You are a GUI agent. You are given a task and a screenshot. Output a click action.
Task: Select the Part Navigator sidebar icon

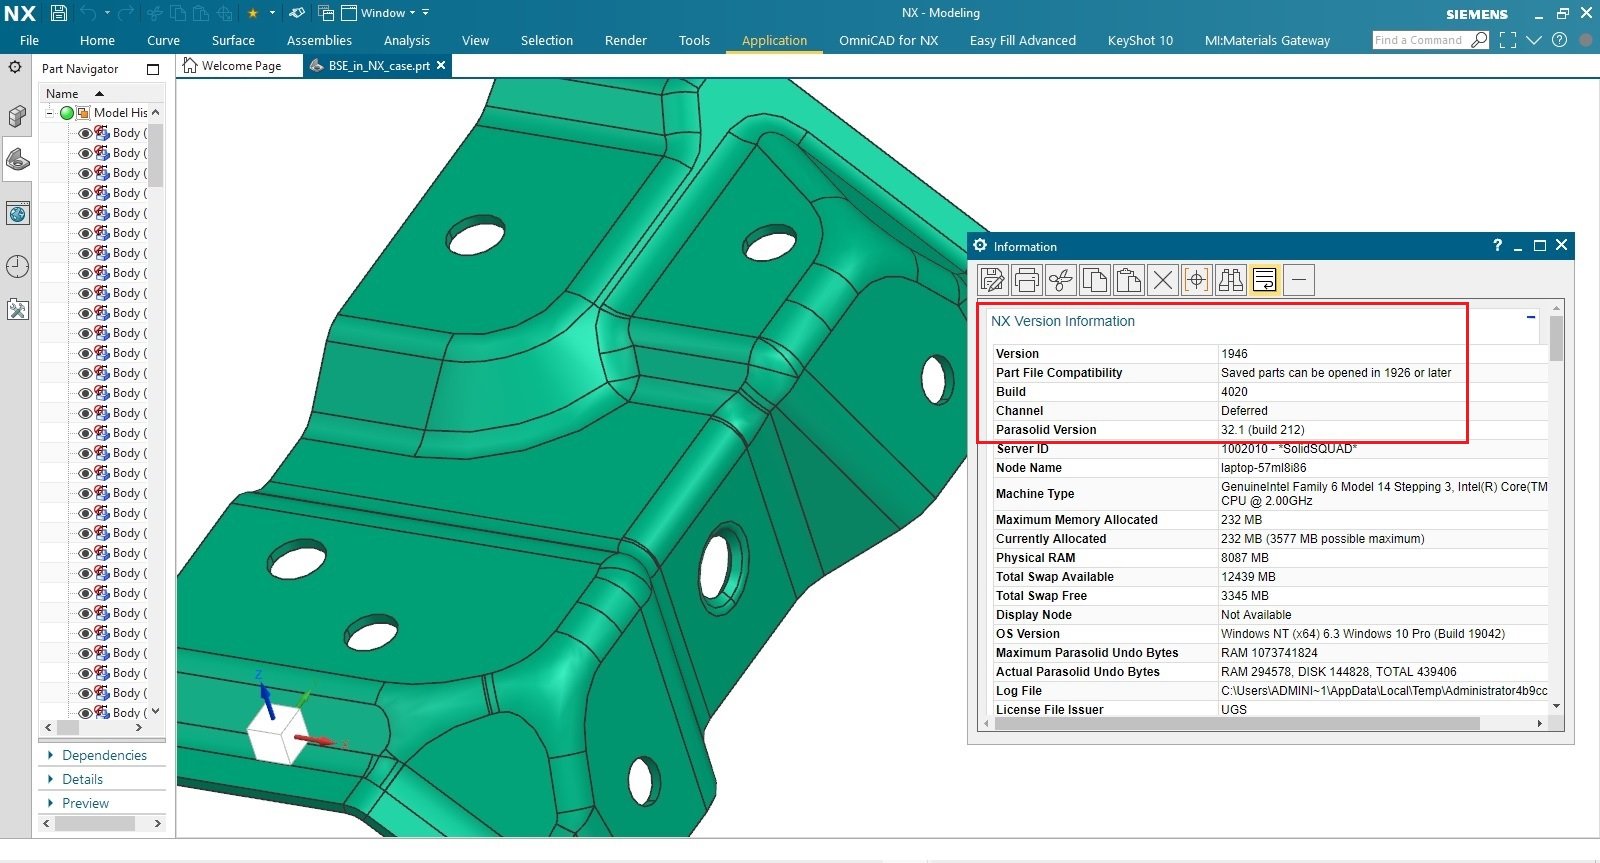(17, 159)
